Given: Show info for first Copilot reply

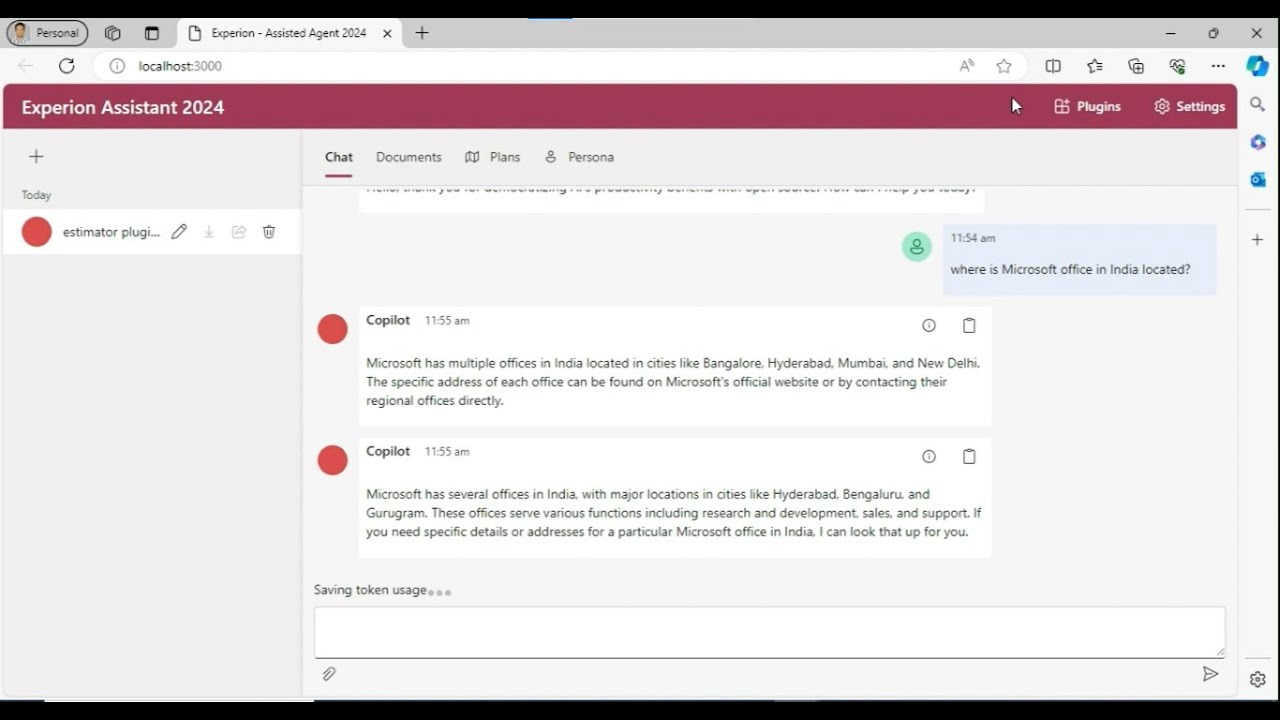Looking at the screenshot, I should click(929, 325).
